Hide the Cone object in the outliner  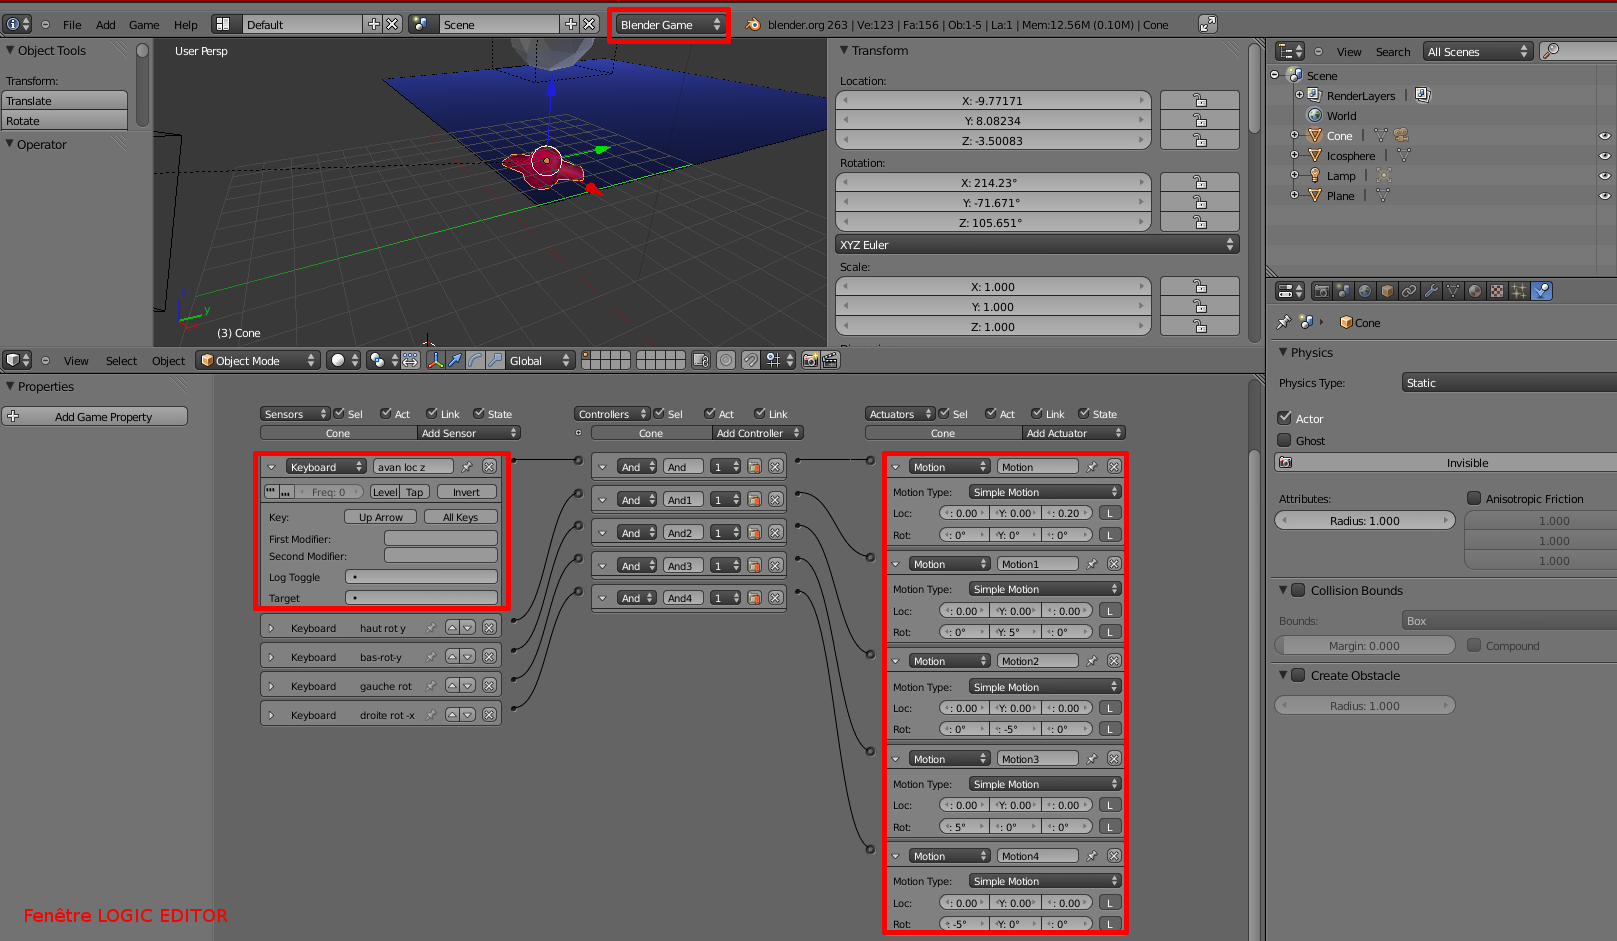(1604, 136)
